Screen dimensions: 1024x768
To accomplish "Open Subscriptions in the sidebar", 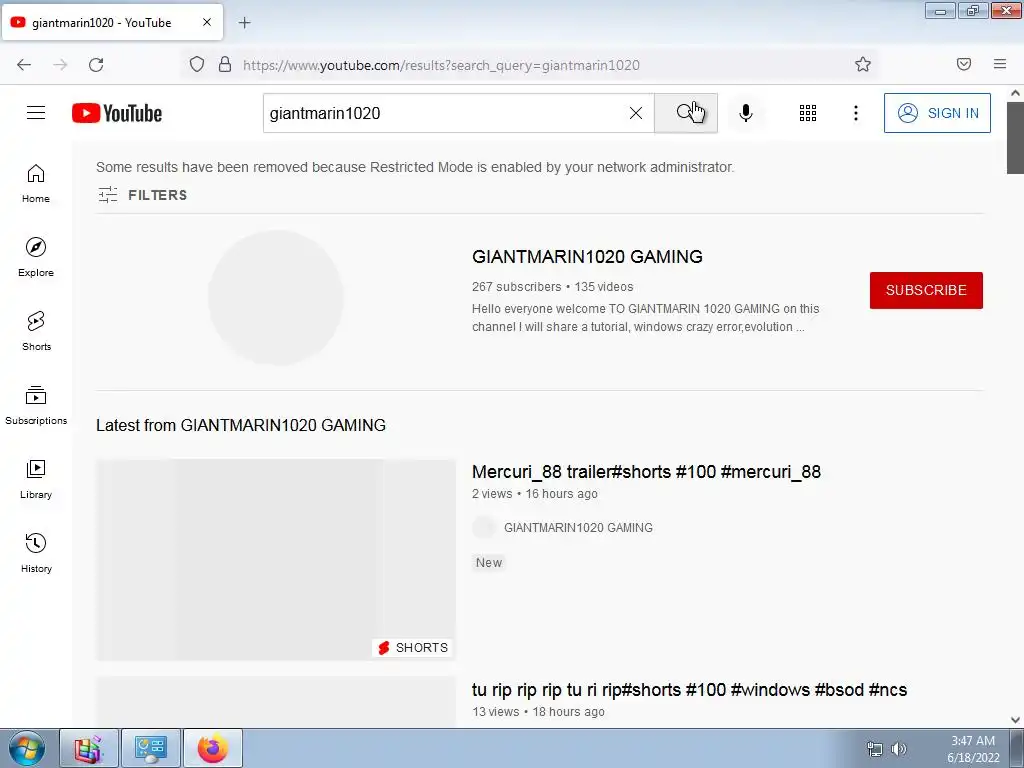I will pyautogui.click(x=36, y=406).
